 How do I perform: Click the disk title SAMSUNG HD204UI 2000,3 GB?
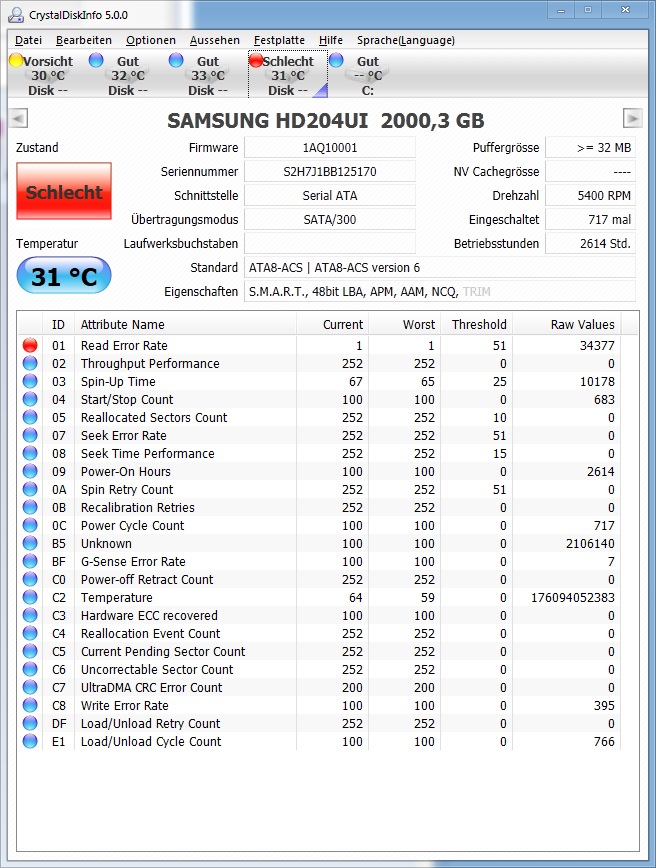(x=326, y=120)
